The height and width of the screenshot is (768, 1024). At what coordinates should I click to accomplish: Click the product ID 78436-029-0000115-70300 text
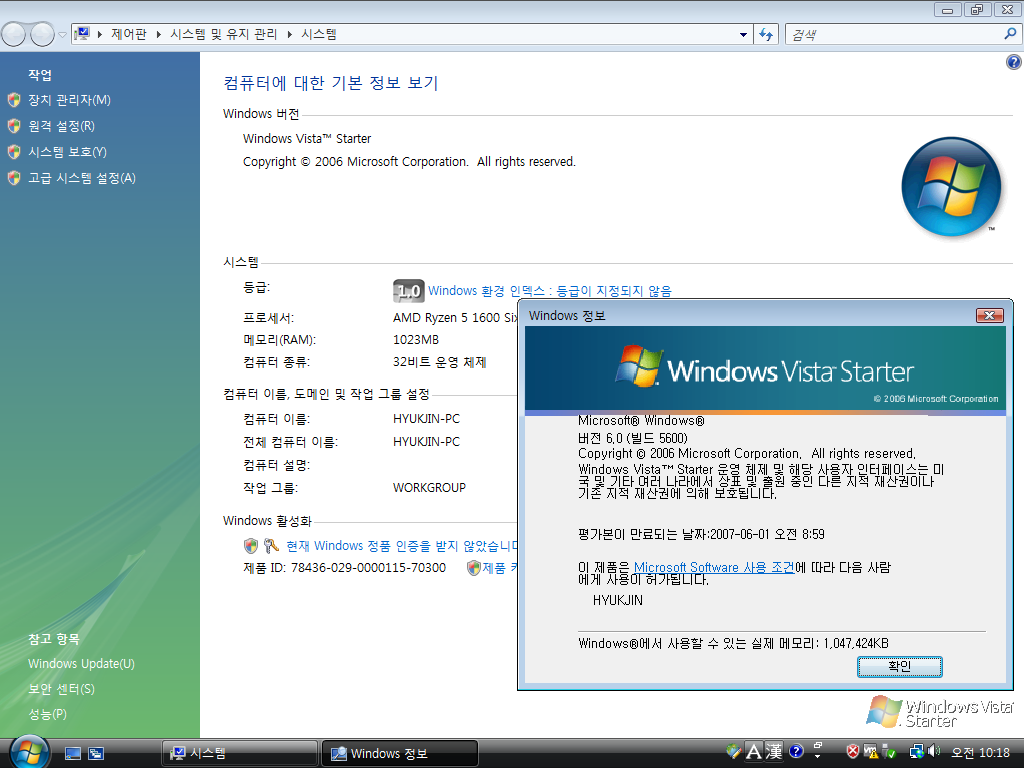[368, 568]
